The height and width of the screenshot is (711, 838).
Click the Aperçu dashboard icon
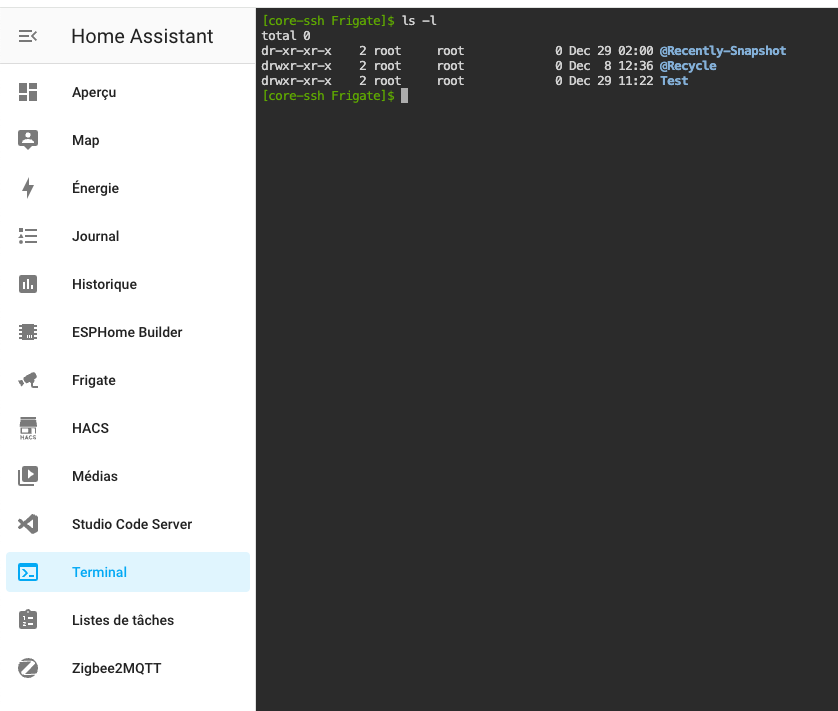pos(28,92)
